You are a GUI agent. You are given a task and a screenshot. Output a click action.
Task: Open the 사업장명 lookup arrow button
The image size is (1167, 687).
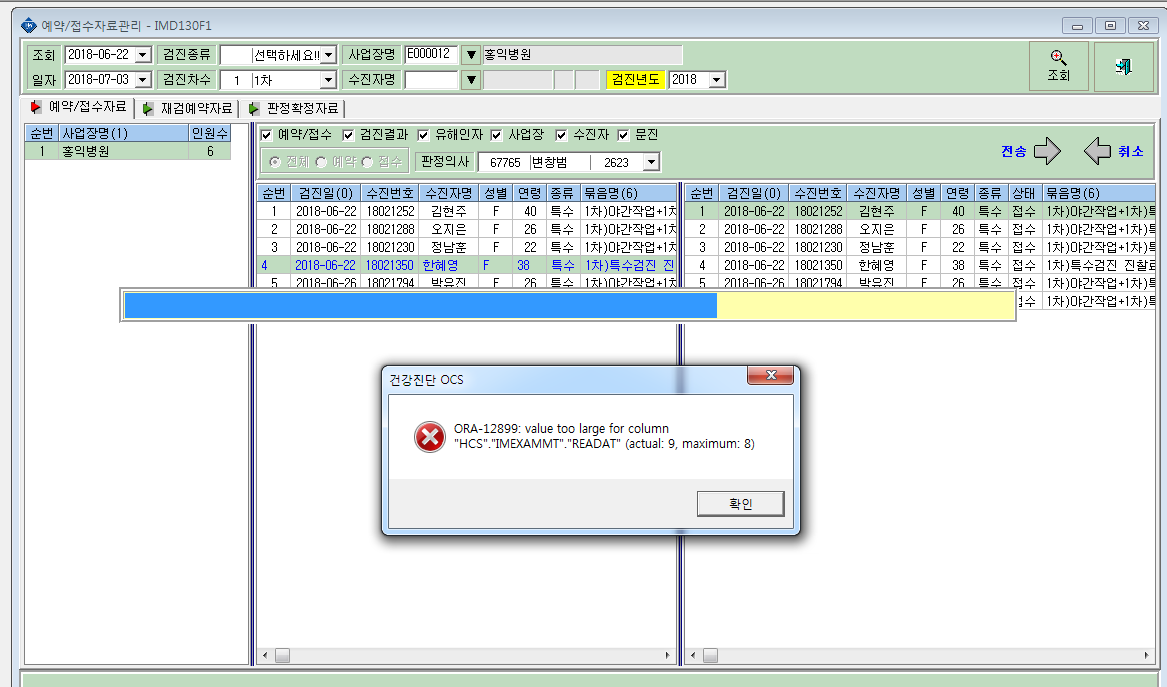(x=470, y=55)
